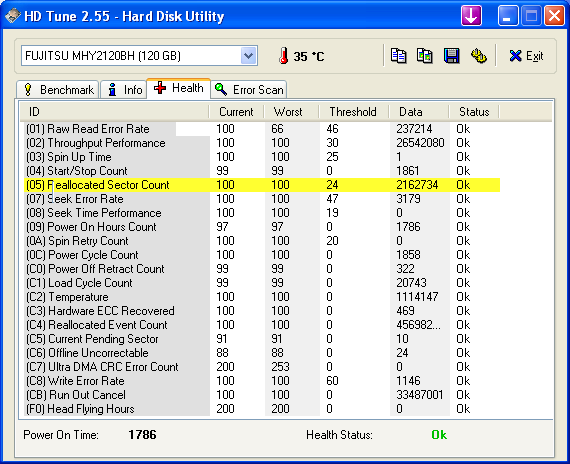Minimize the HD Tune window
Screen dimensions: 570x464
coord(507,16)
